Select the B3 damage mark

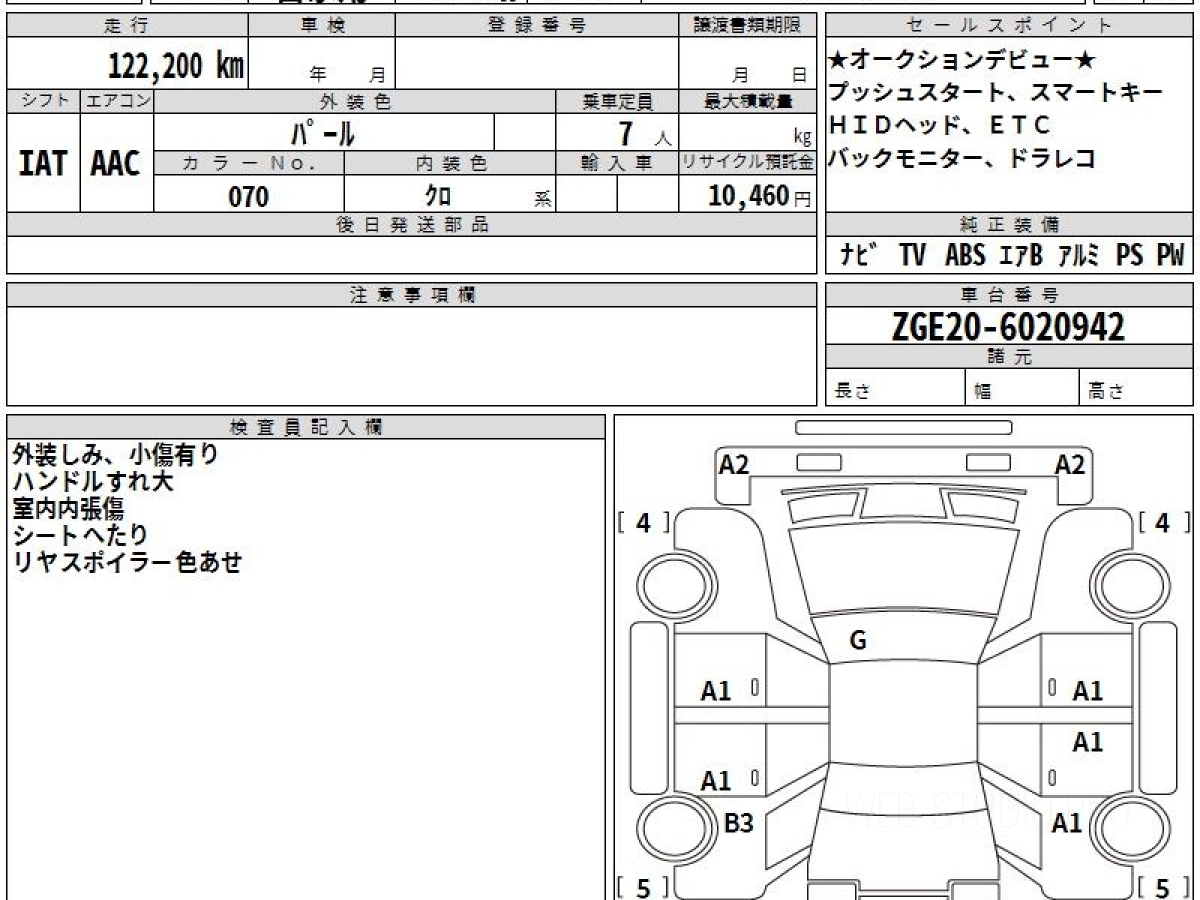(x=738, y=824)
